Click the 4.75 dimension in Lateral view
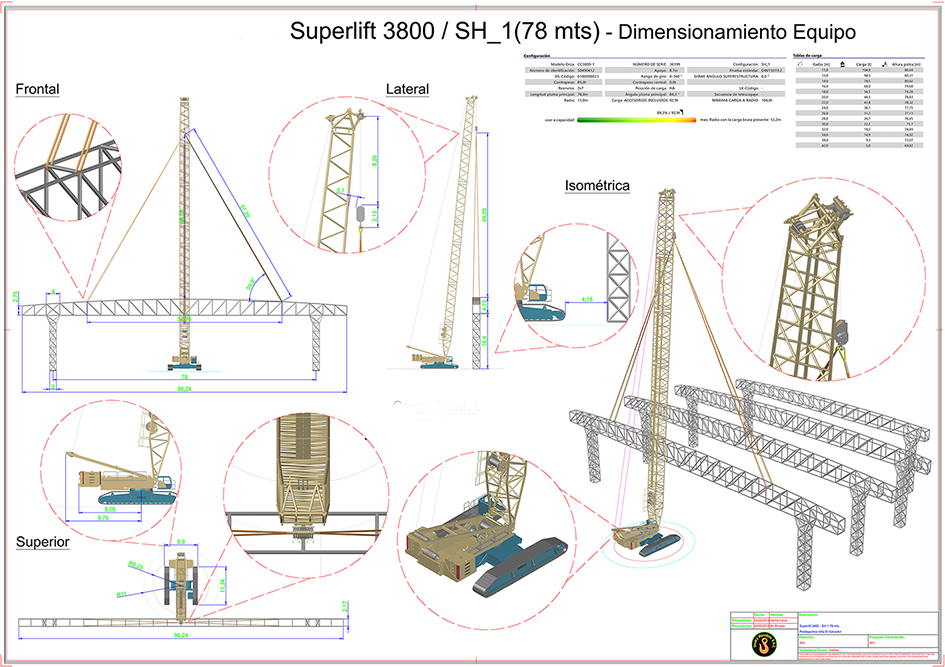This screenshot has height=667, width=945. point(485,305)
